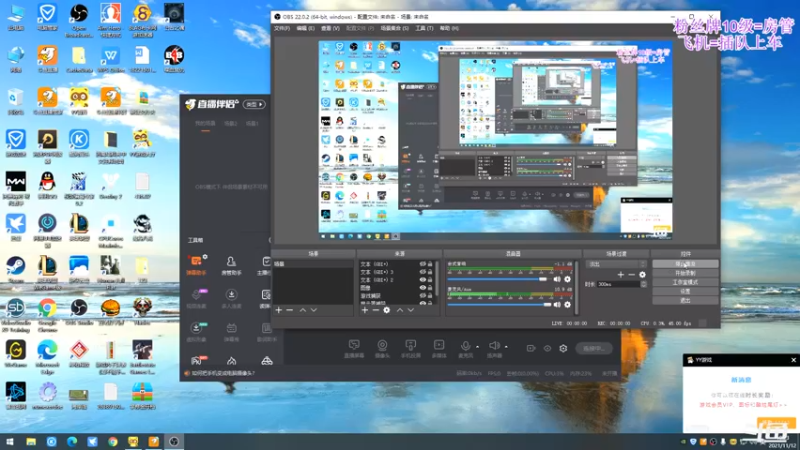Adjust the desktop audio volume slider

point(497,279)
